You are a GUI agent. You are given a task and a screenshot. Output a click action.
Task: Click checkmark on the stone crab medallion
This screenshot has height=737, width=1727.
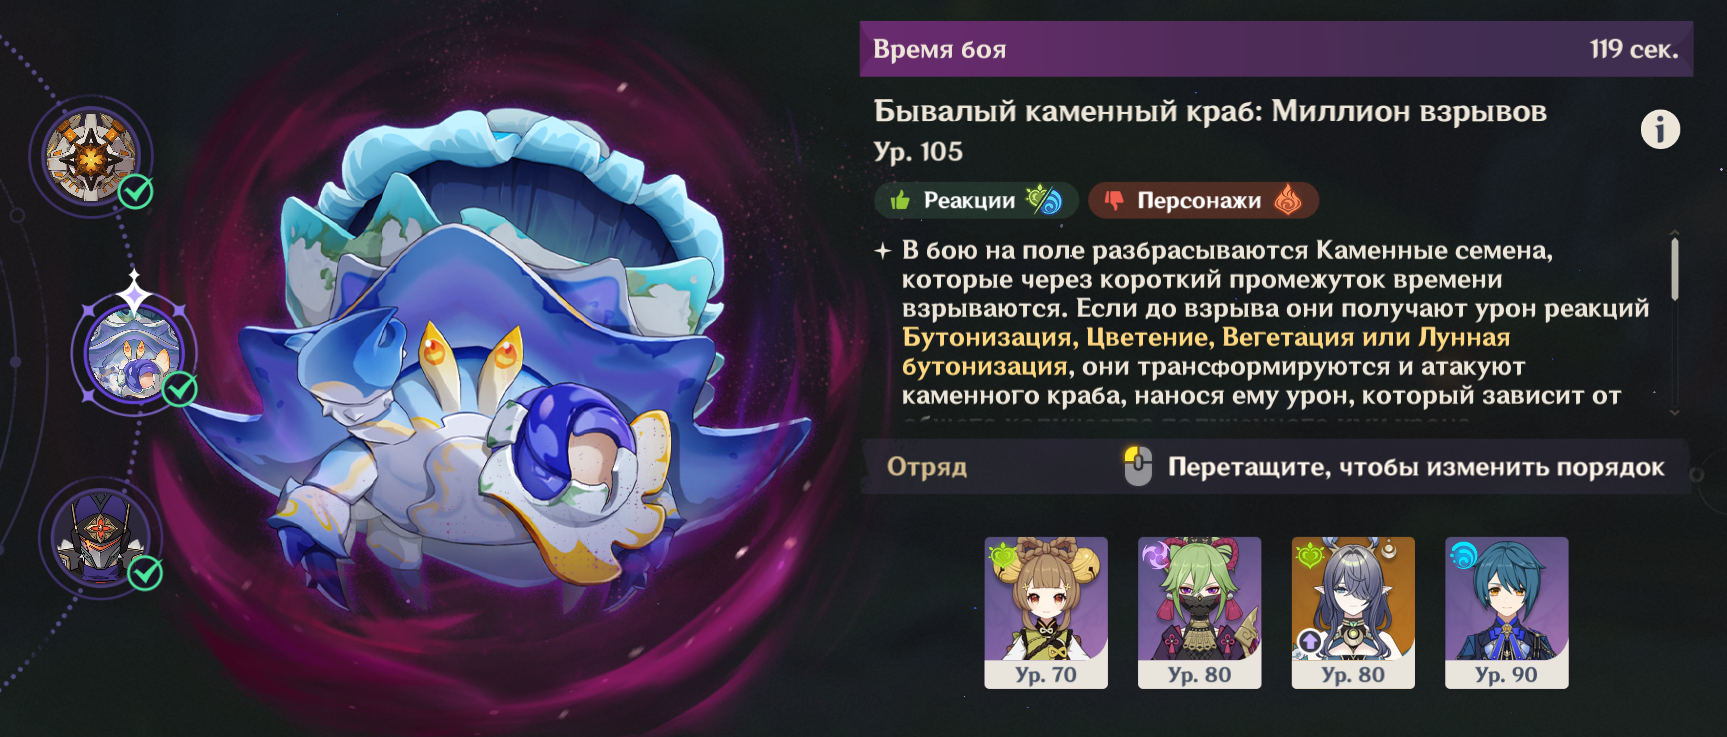(x=180, y=389)
